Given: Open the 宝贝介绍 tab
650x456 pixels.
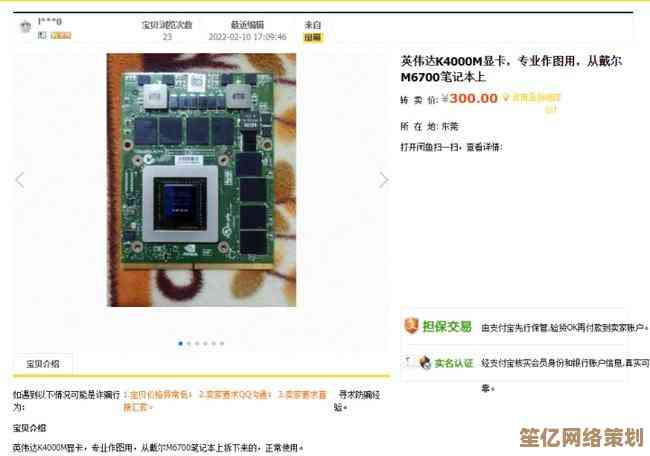Looking at the screenshot, I should (43, 364).
